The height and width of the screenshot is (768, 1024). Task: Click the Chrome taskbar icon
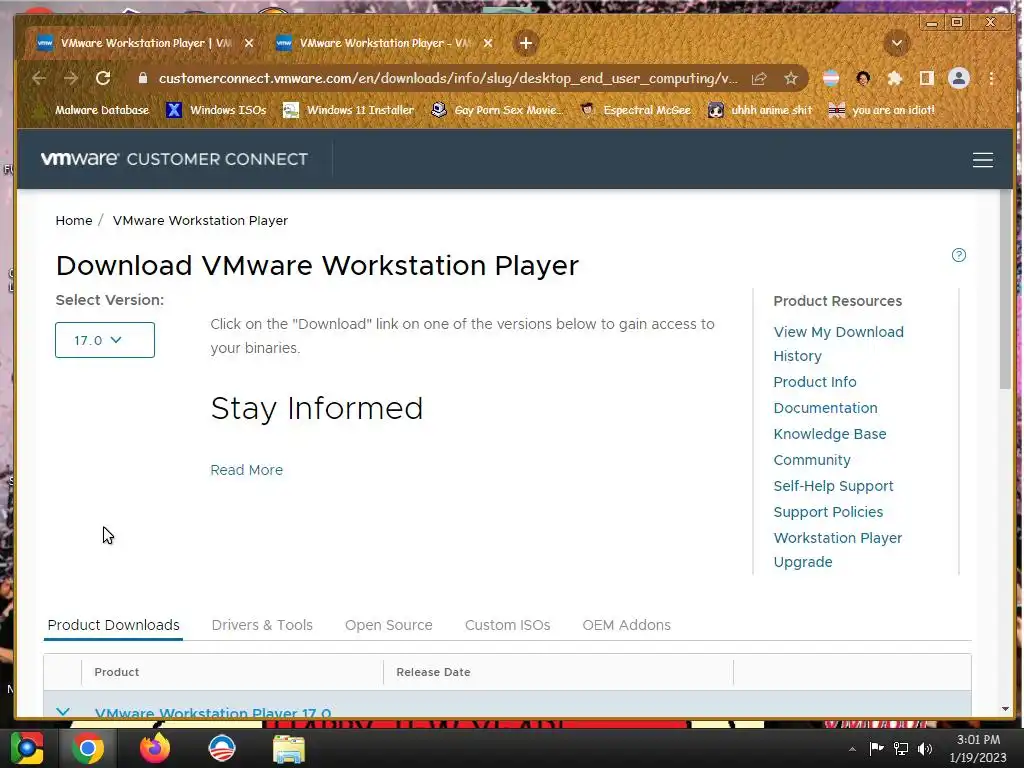coord(87,748)
